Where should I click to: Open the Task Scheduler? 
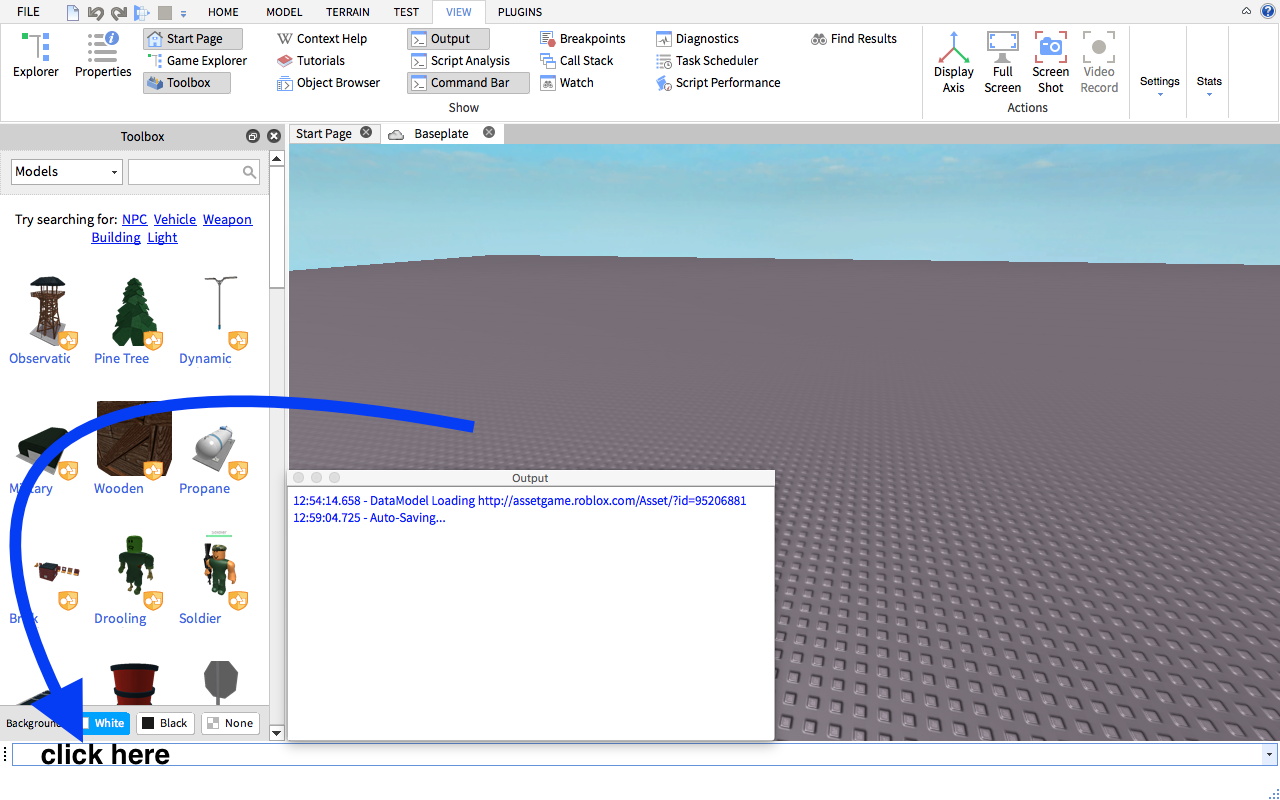coord(707,61)
